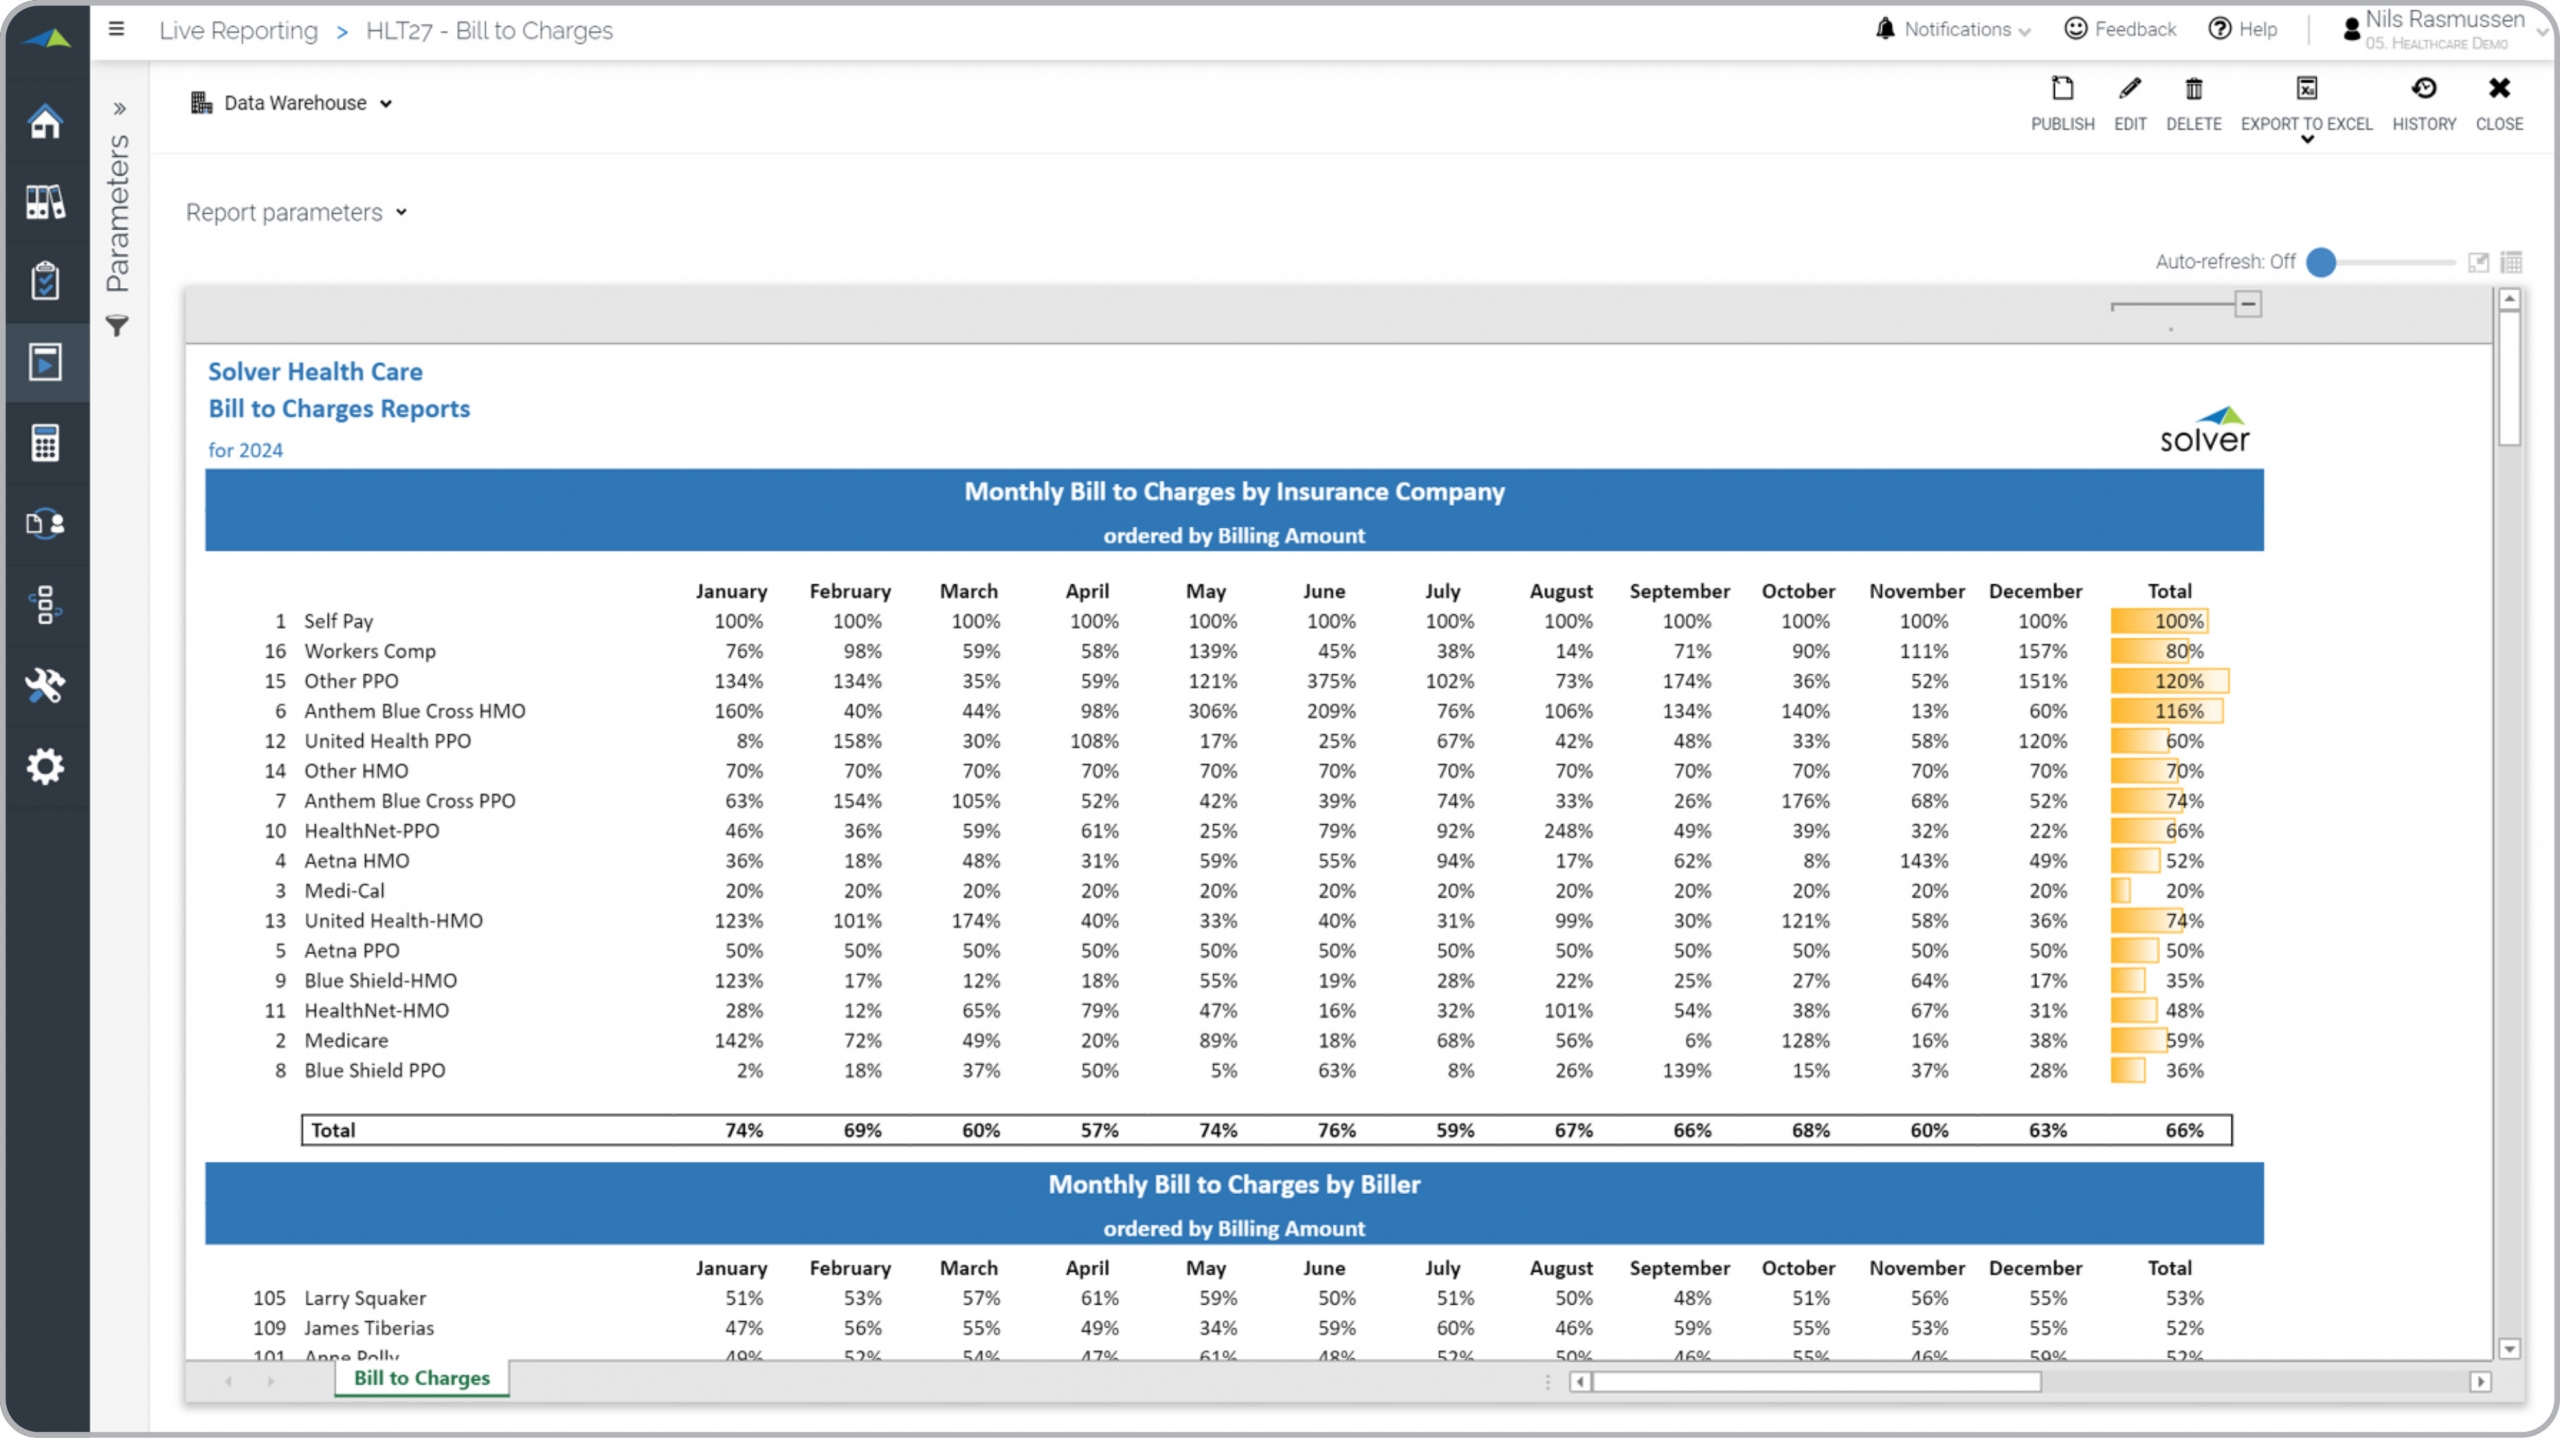Click the horizontal scrollbar thumb
Image resolution: width=2560 pixels, height=1438 pixels.
[1816, 1382]
